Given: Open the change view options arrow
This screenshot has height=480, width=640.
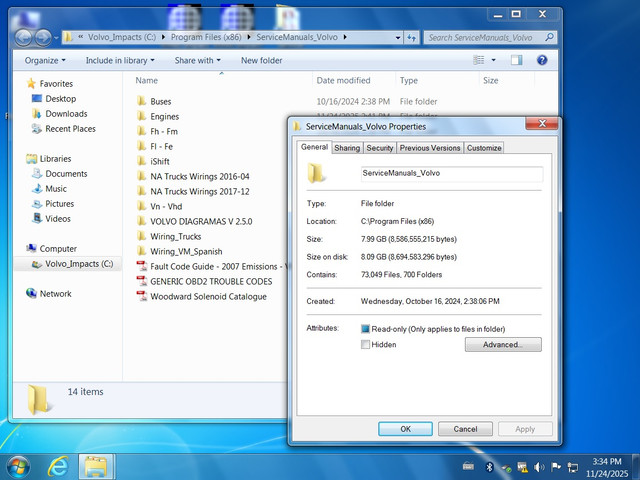Looking at the screenshot, I should (x=493, y=60).
